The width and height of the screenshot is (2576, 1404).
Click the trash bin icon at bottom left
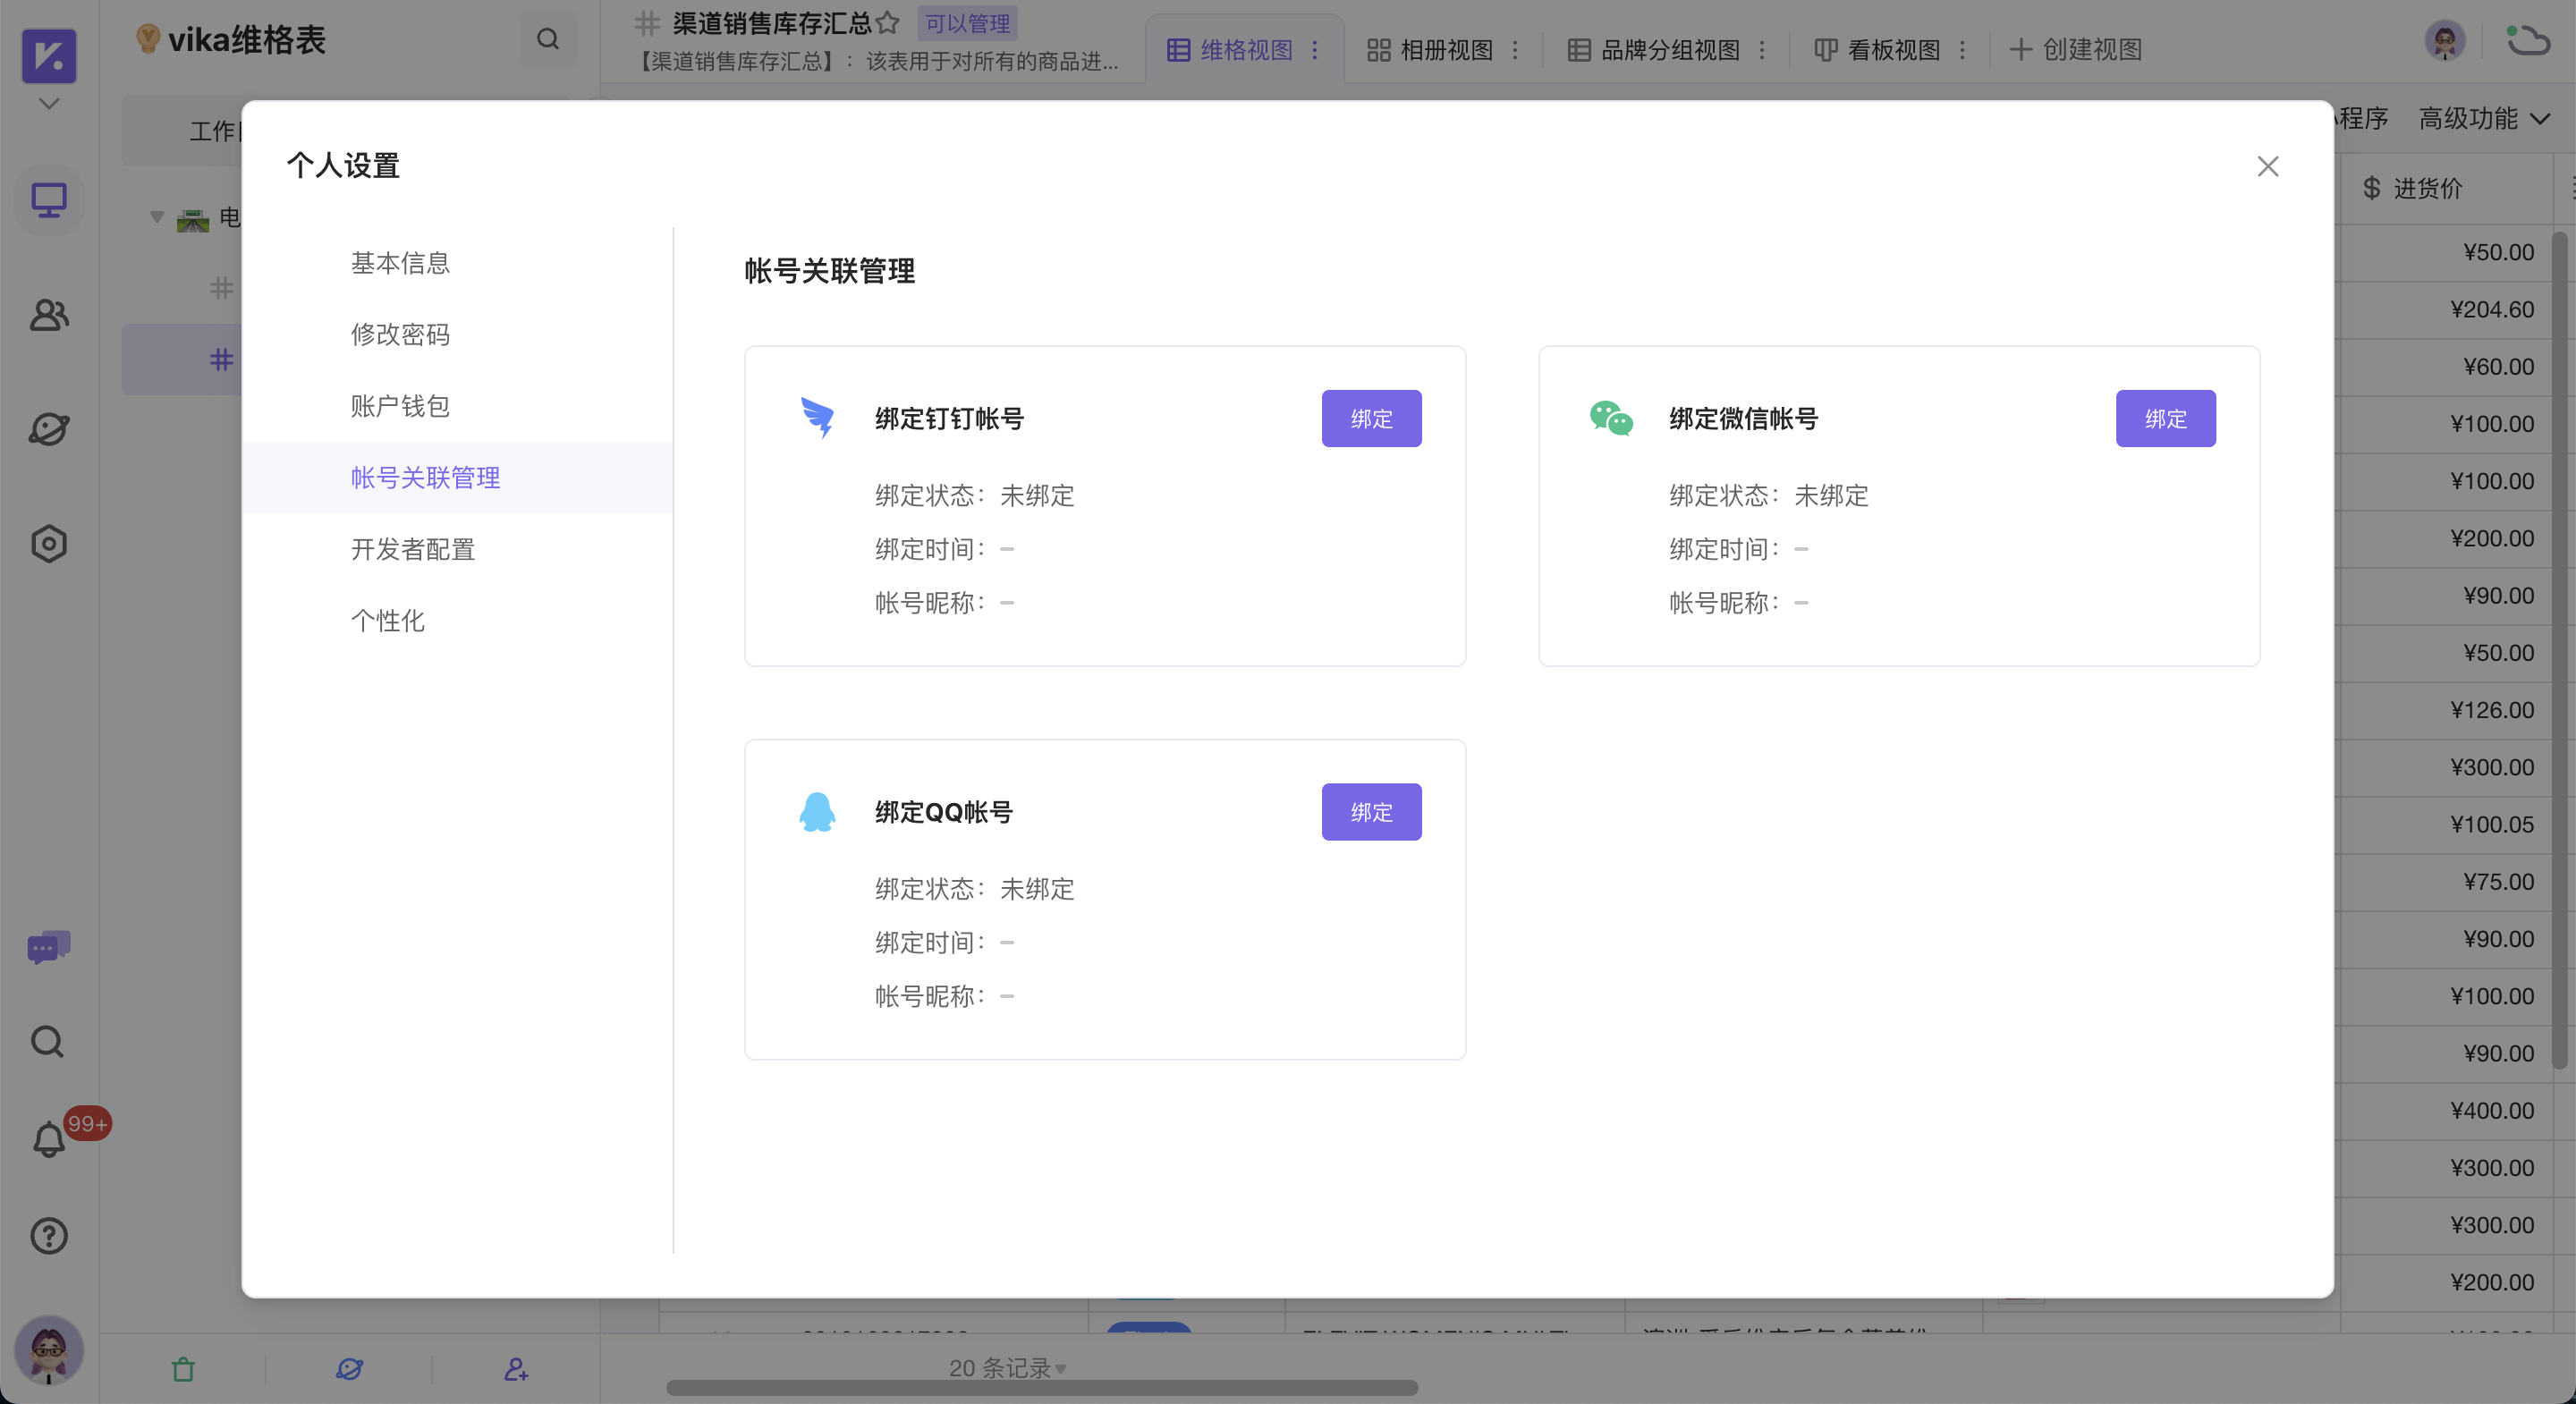[184, 1369]
